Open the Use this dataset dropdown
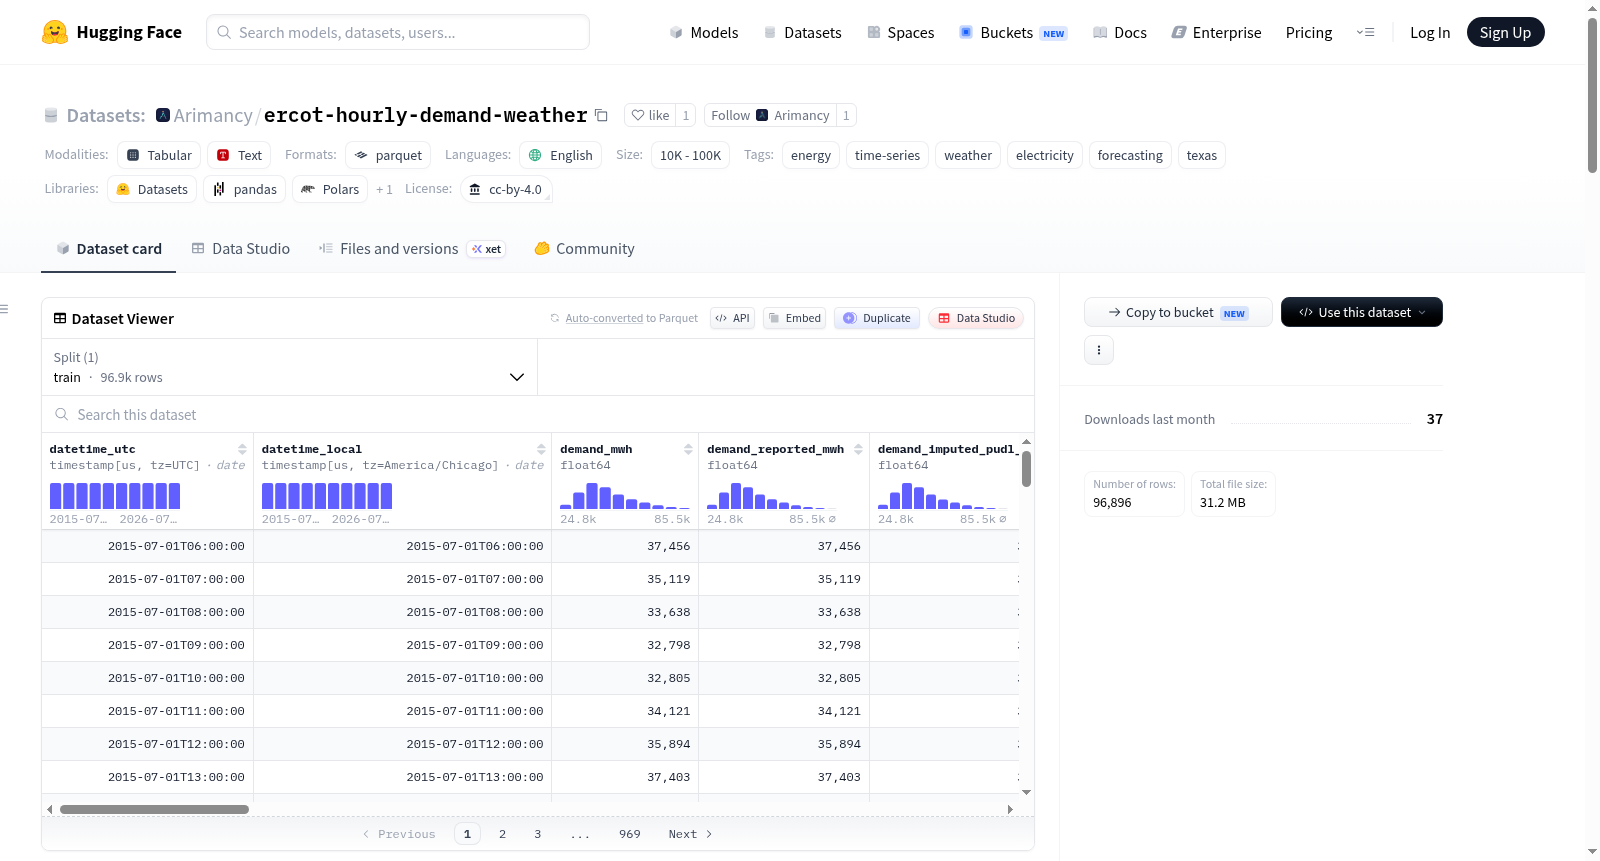 pos(1361,312)
